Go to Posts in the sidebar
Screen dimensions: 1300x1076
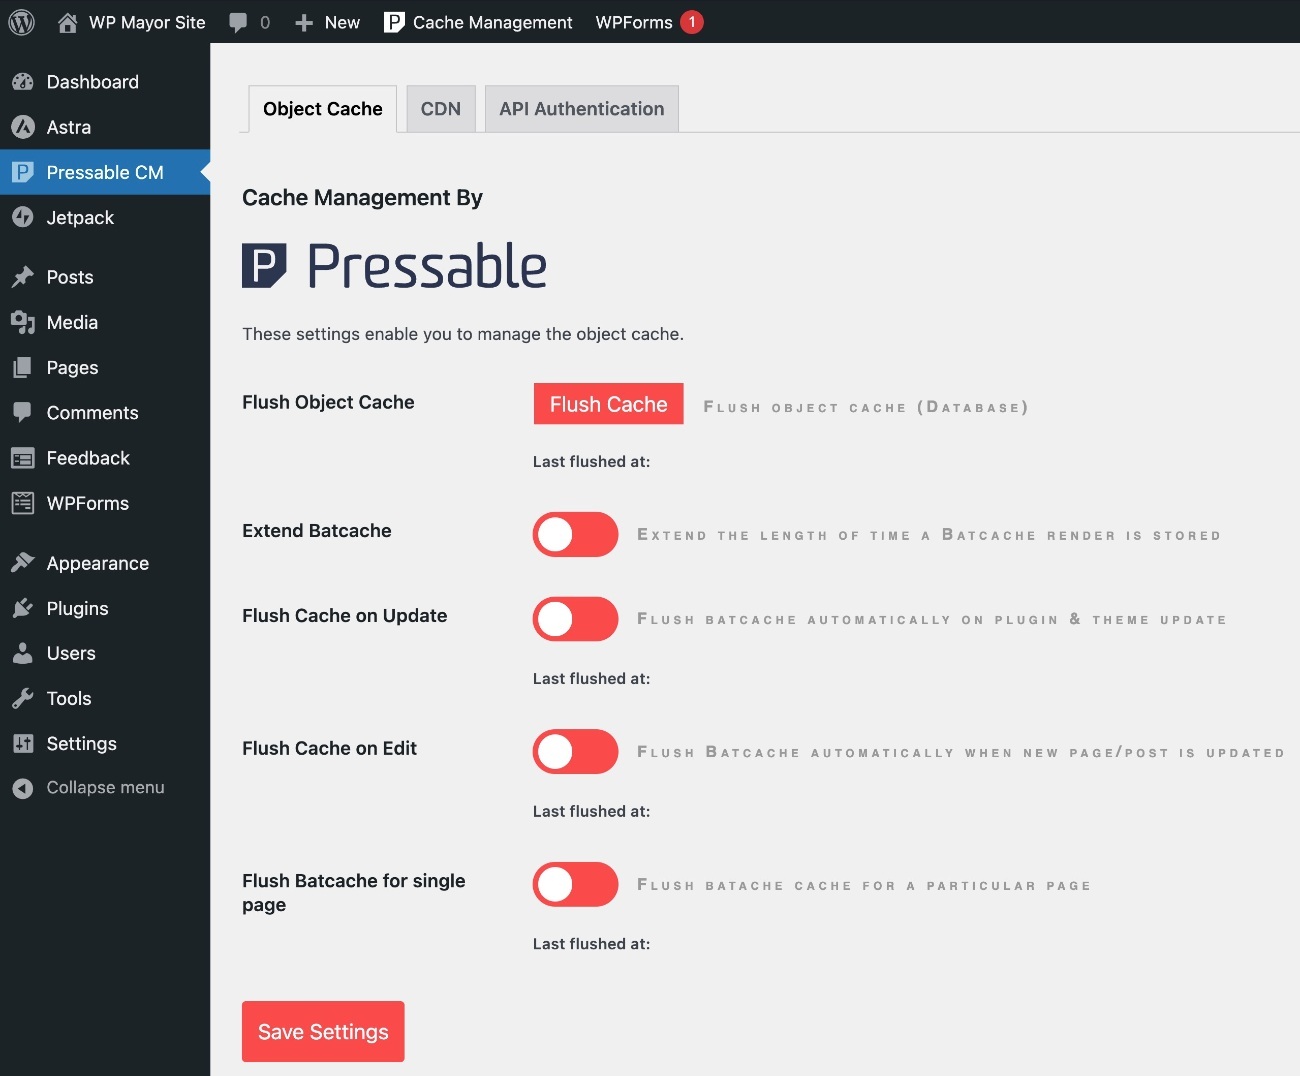click(70, 277)
